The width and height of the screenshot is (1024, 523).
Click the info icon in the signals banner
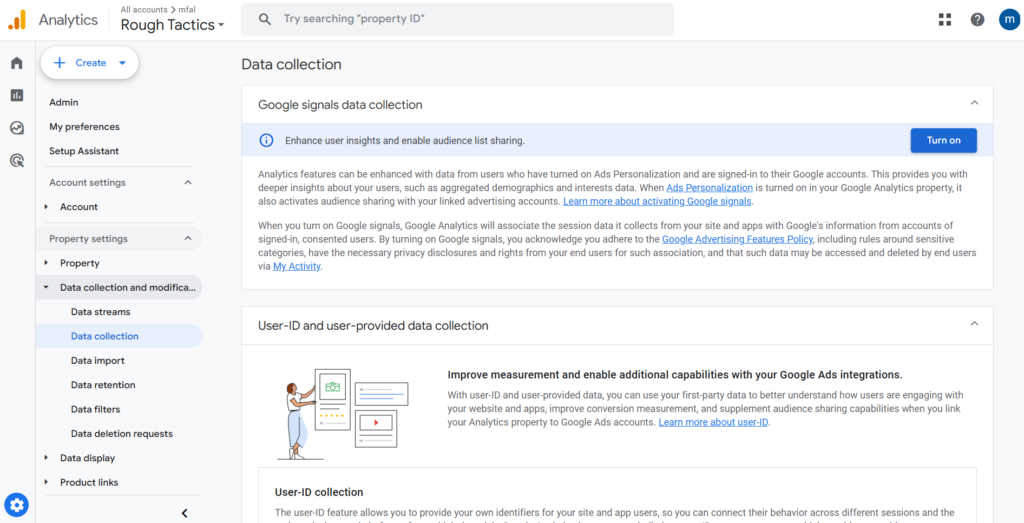click(266, 140)
